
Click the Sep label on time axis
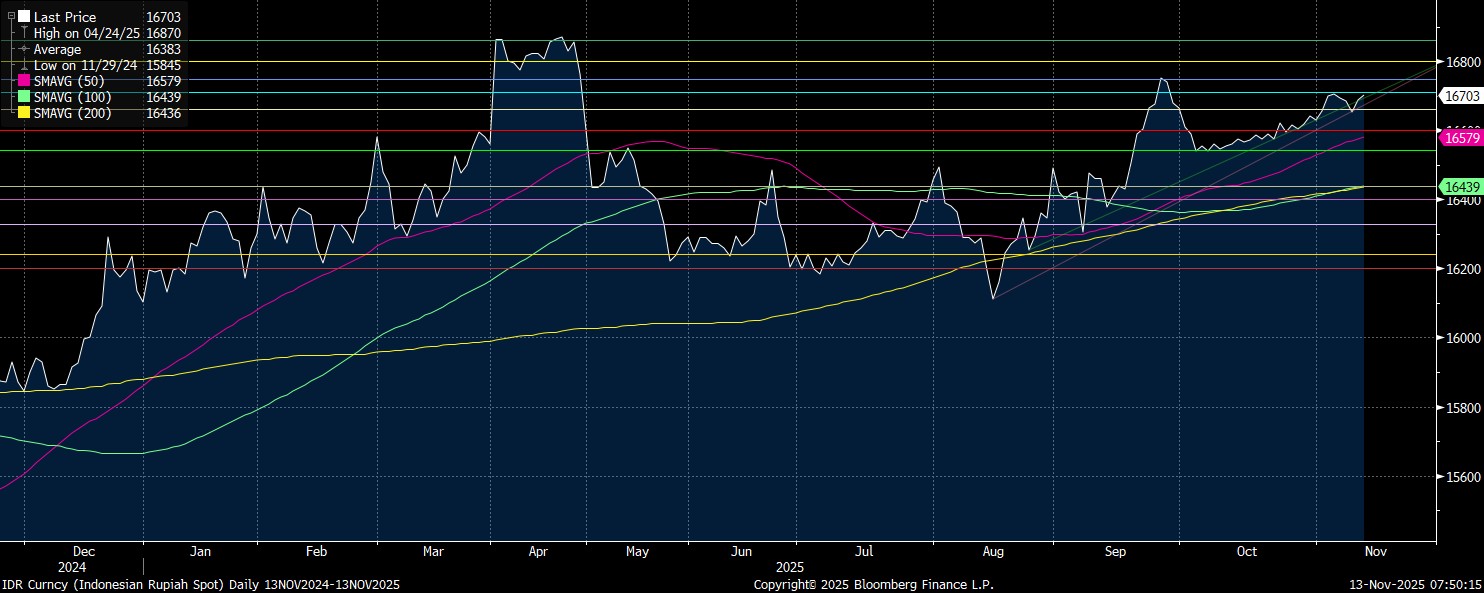click(1115, 552)
